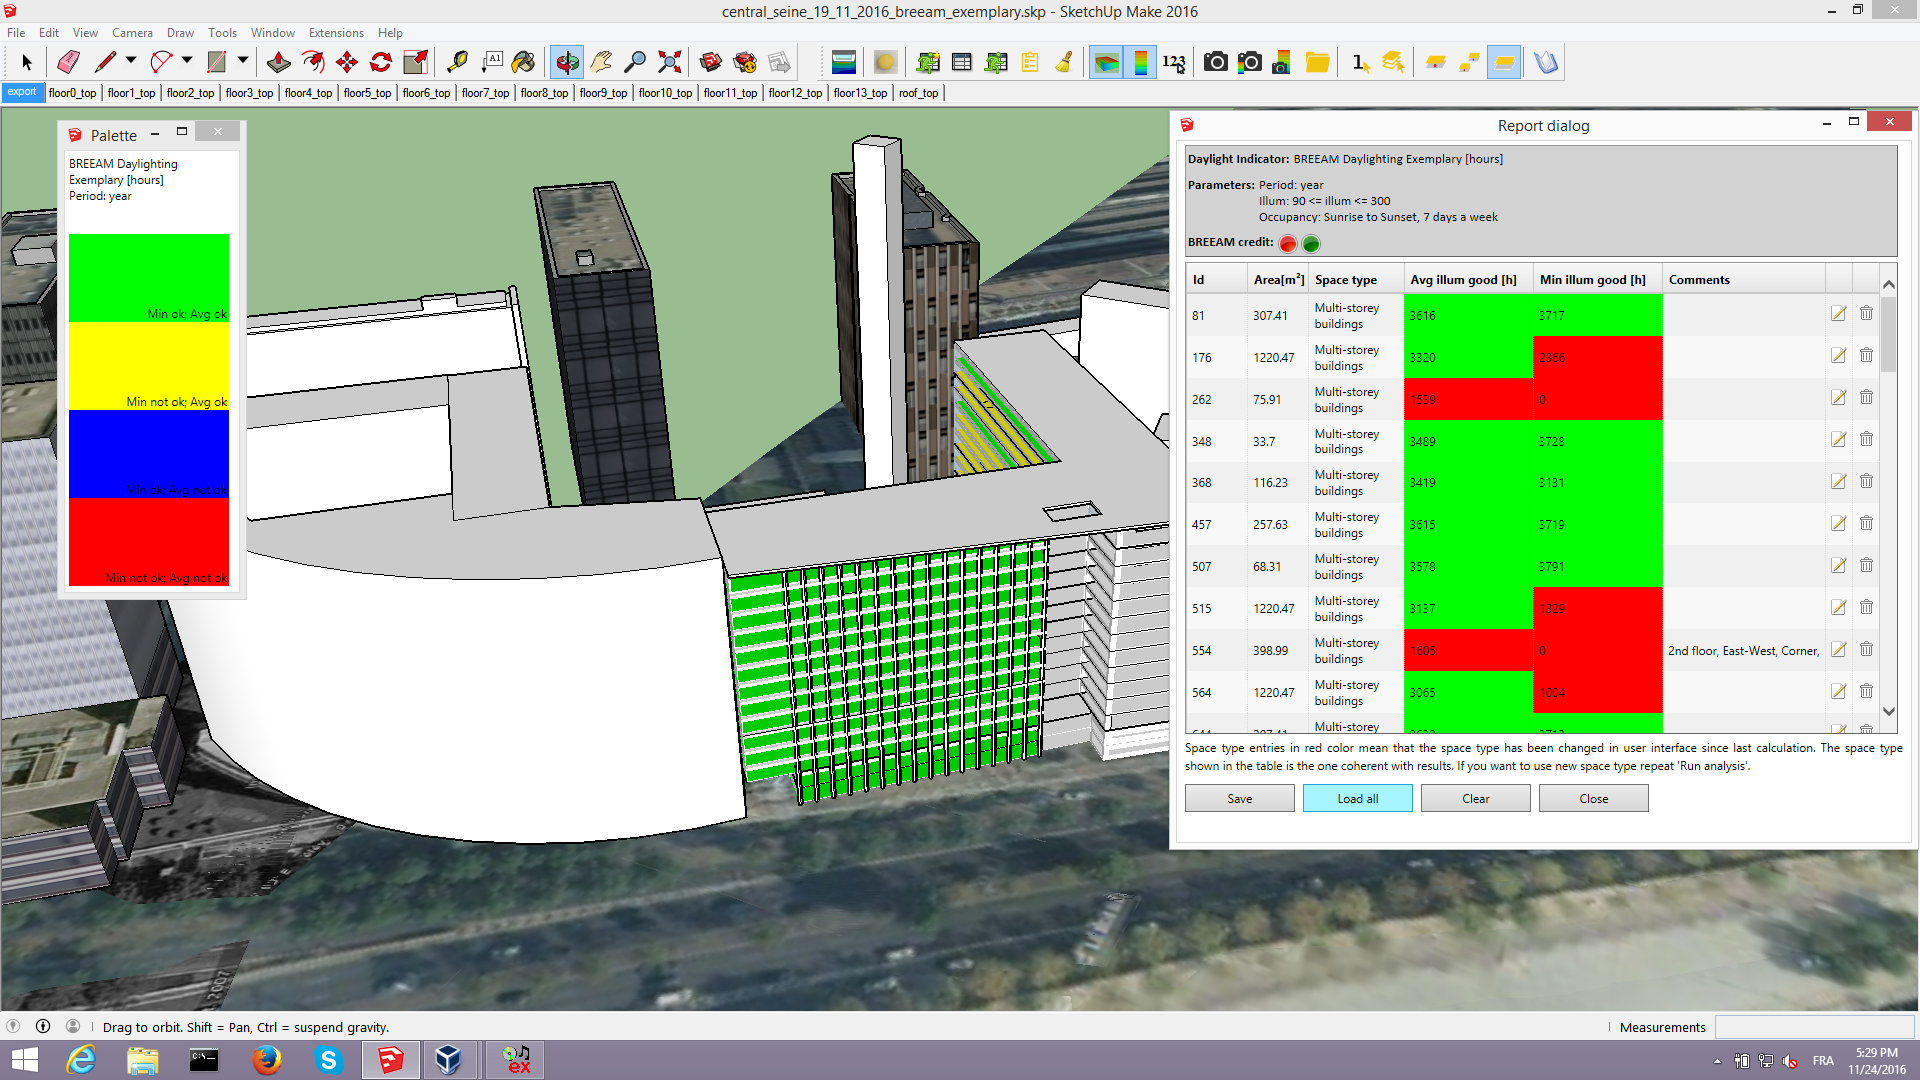Image resolution: width=1920 pixels, height=1080 pixels.
Task: Choose the Zoom Extents tool
Action: (x=670, y=62)
